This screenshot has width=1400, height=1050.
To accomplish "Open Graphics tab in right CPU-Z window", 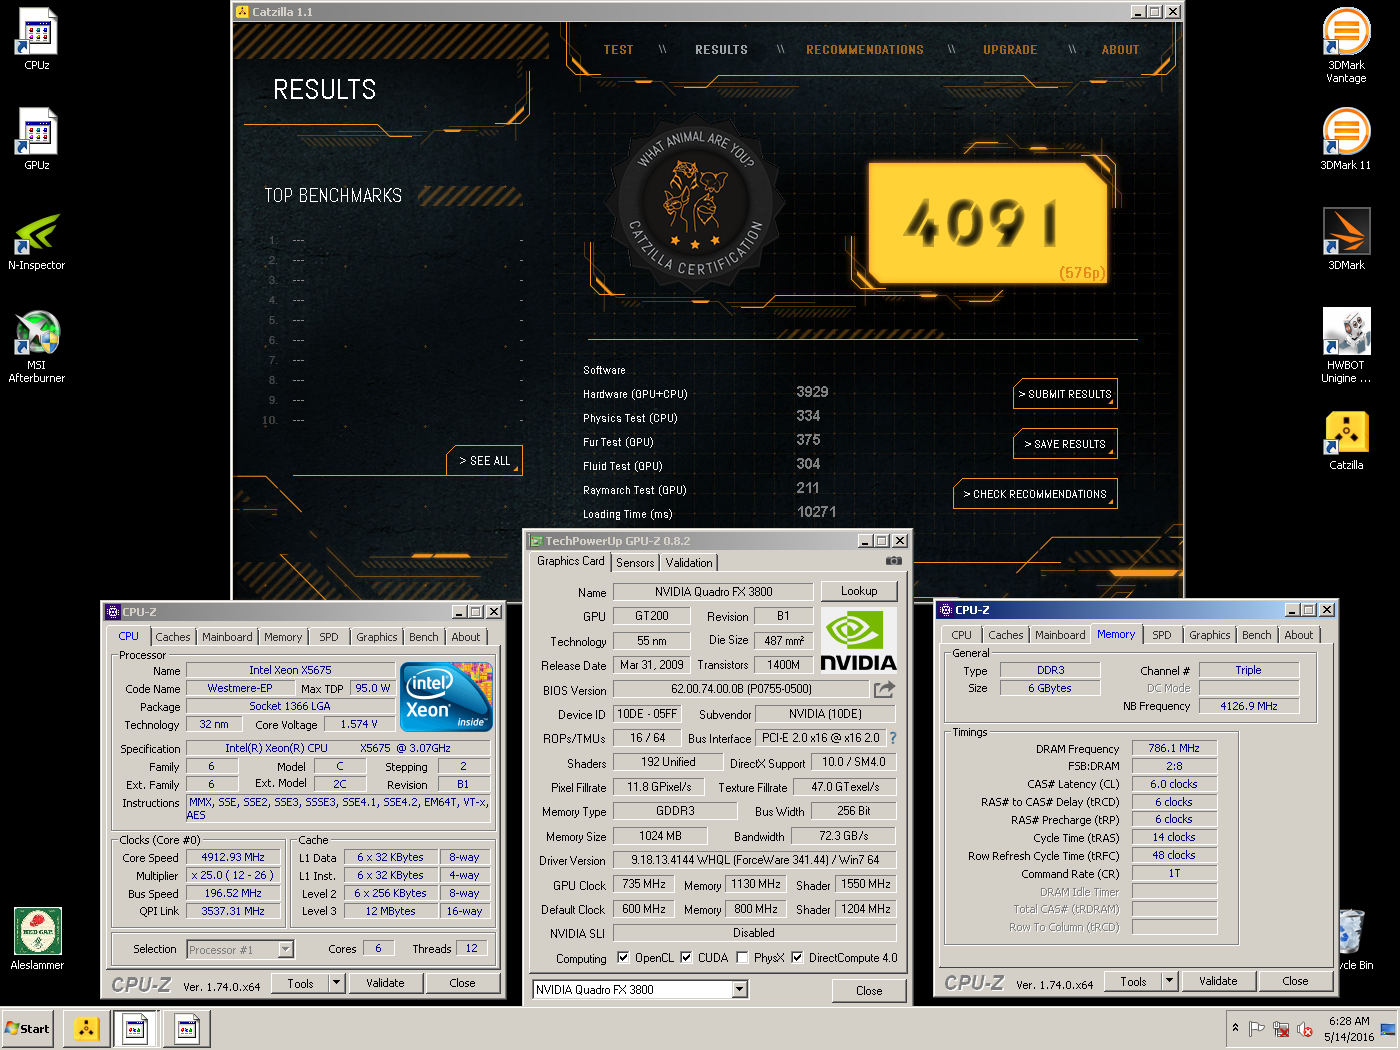I will [1209, 635].
